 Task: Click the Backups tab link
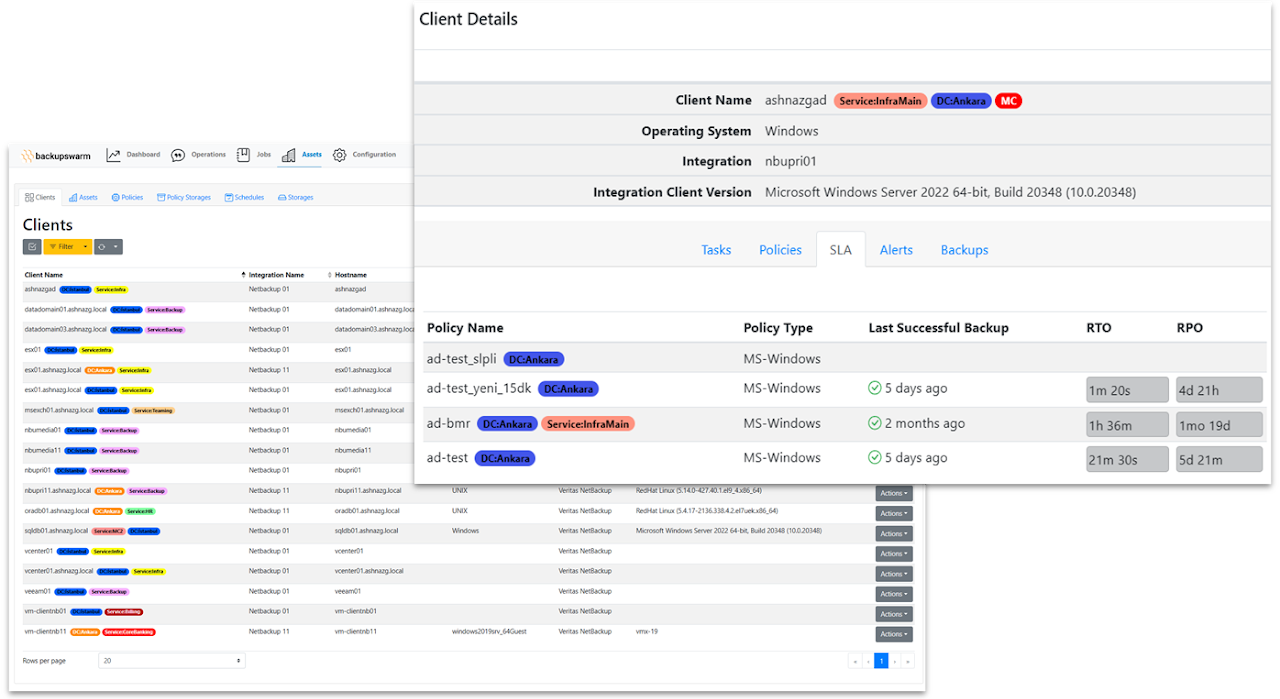coord(964,250)
